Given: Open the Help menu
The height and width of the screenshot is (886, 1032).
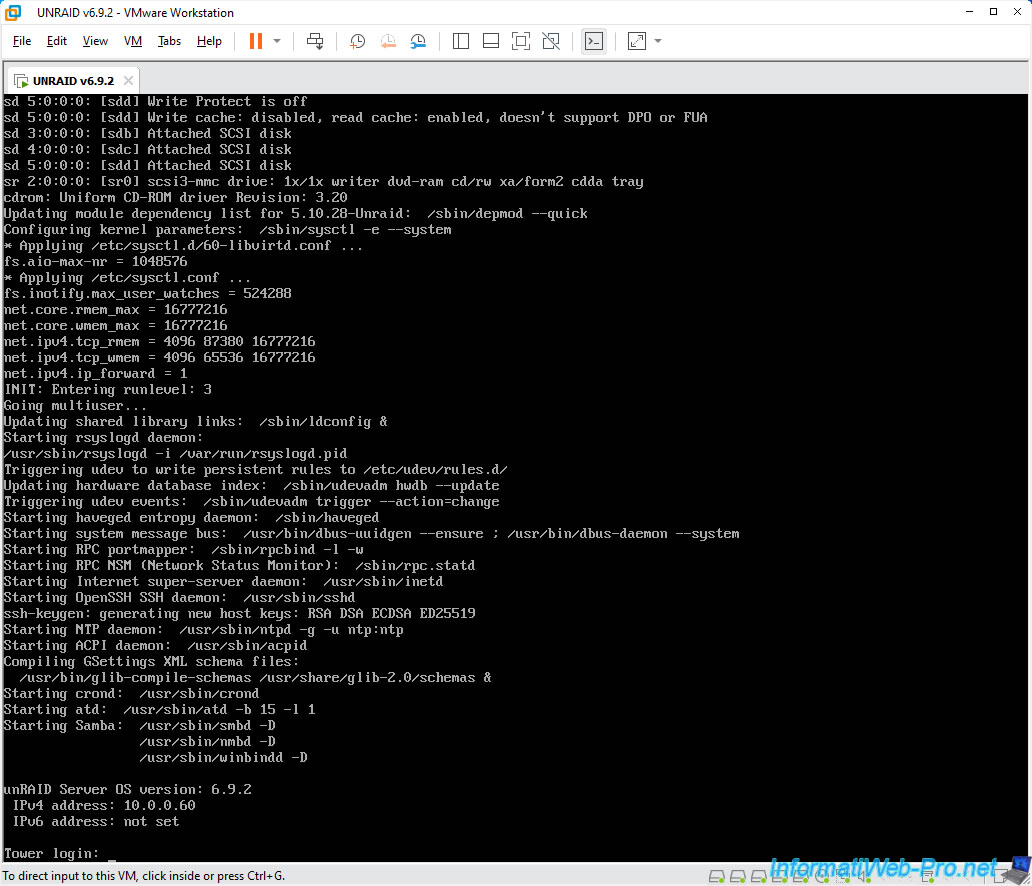Looking at the screenshot, I should [x=209, y=41].
